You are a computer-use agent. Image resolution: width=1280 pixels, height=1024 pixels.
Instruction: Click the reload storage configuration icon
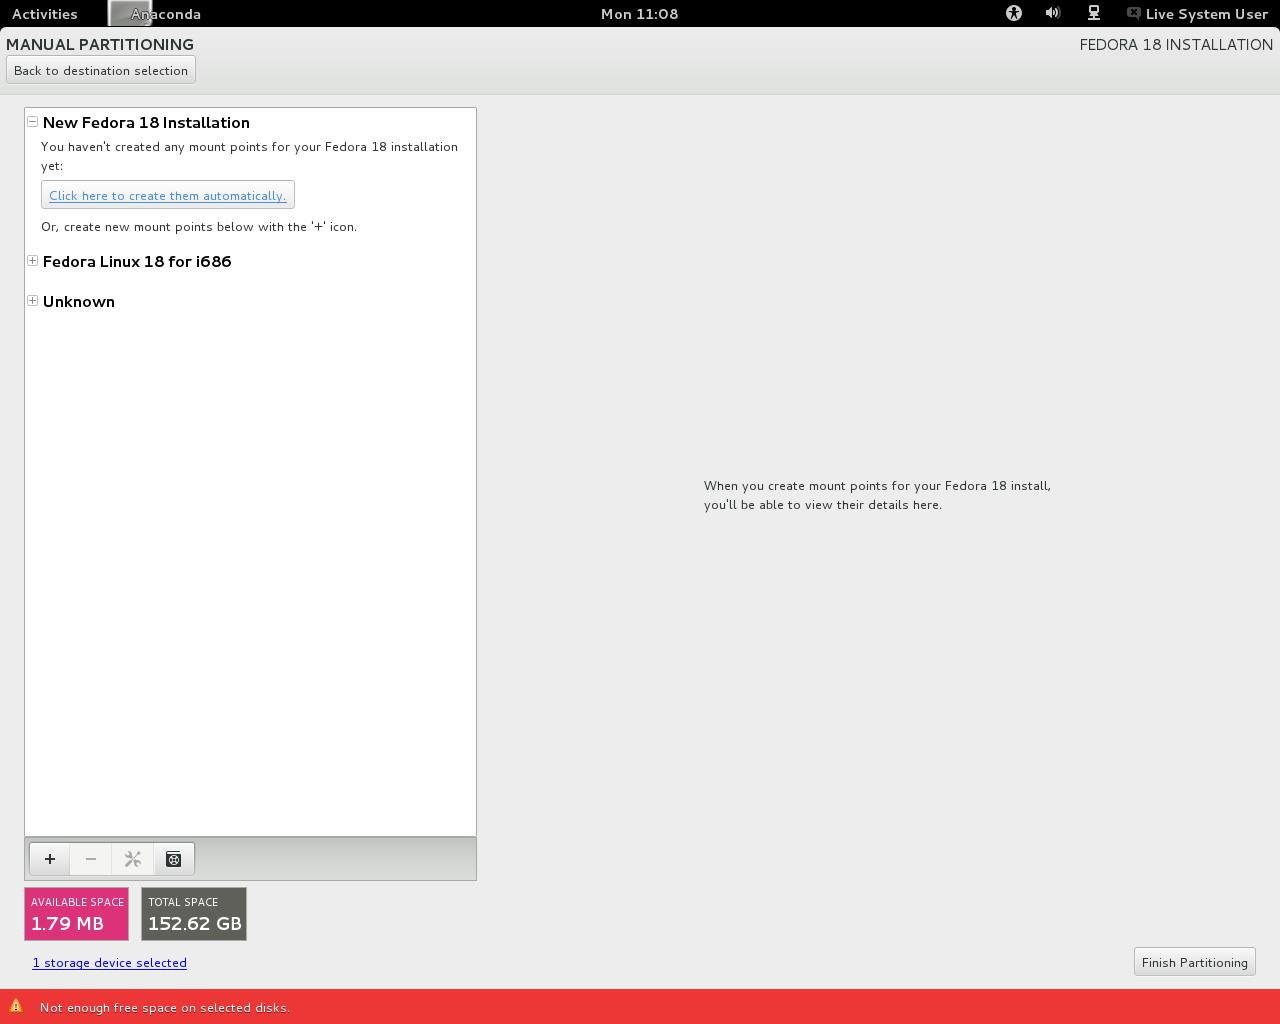pyautogui.click(x=174, y=859)
